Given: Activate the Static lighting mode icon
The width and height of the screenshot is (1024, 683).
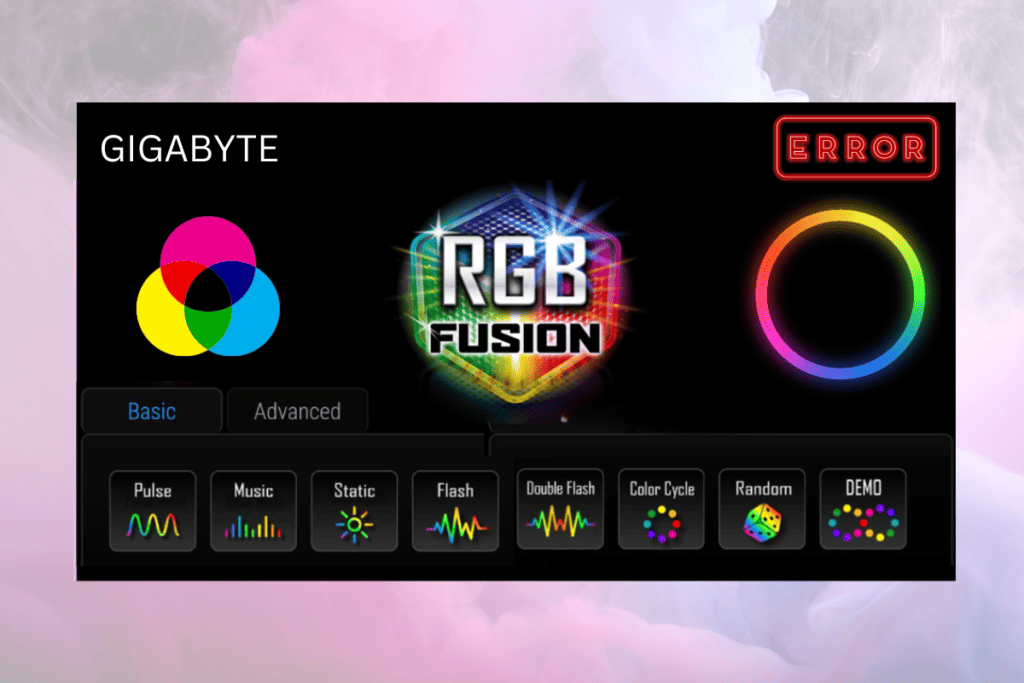Looking at the screenshot, I should click(x=354, y=510).
